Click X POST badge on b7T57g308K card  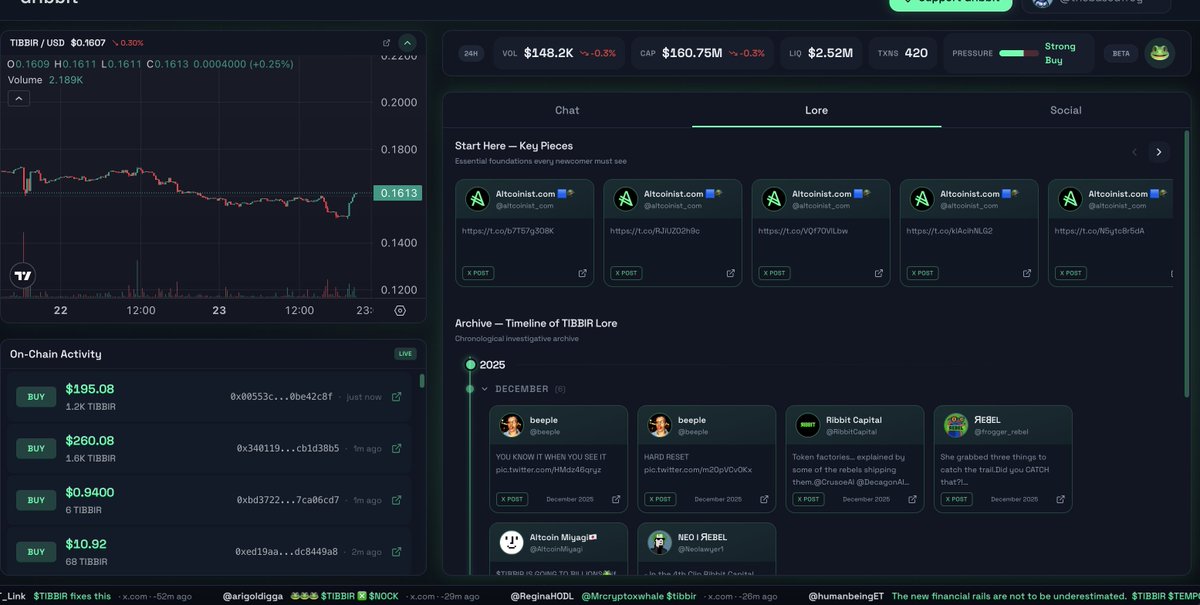click(x=478, y=273)
